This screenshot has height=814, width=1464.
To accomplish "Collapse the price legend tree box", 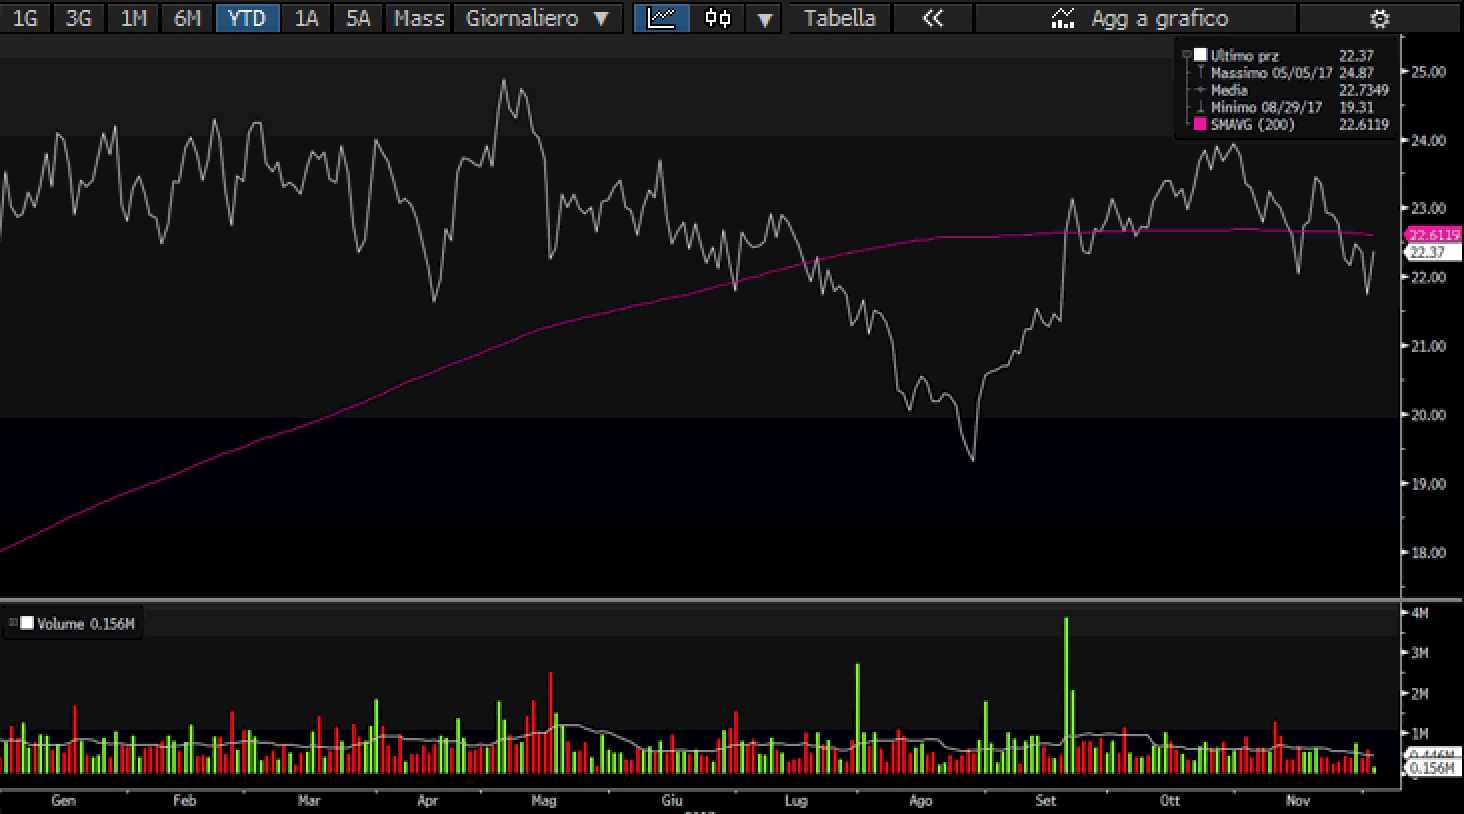I will pos(1186,56).
